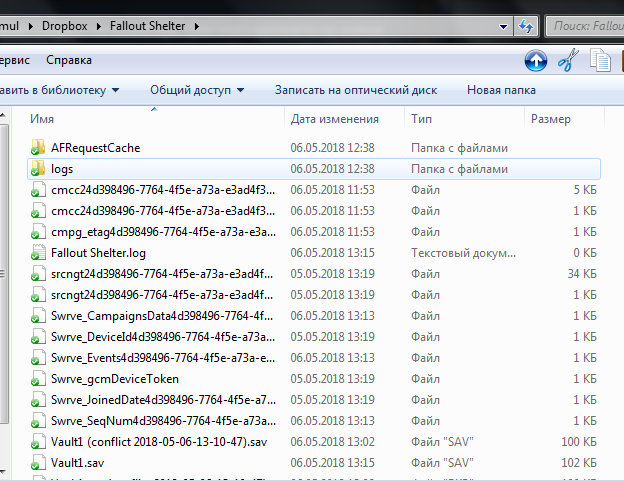Select the Swrve_gcmDeviceToken file icon

(x=37, y=379)
